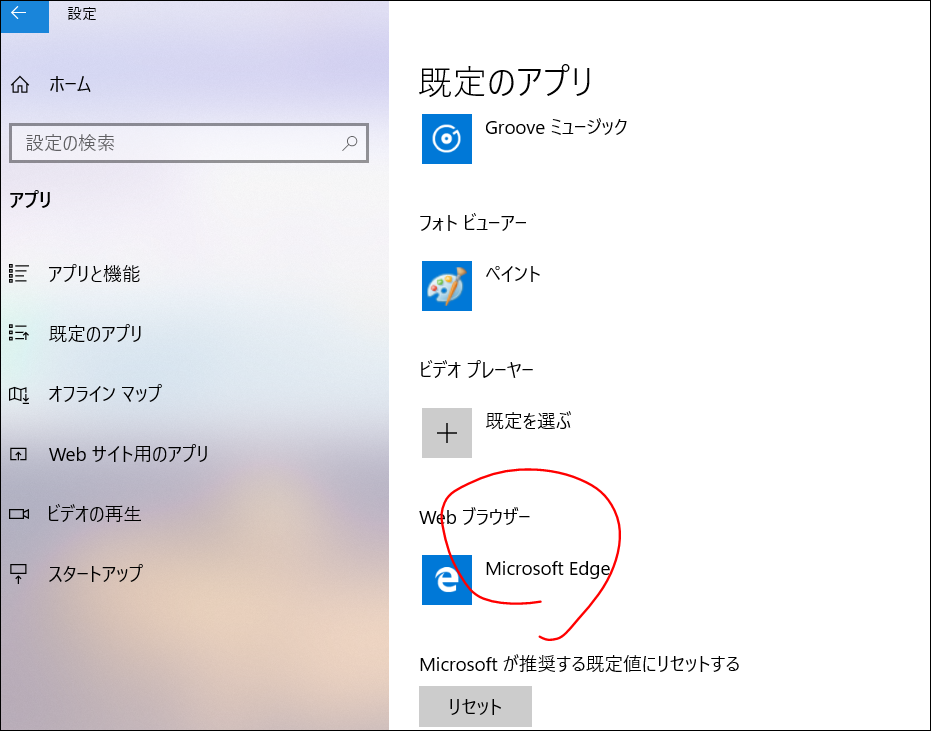The height and width of the screenshot is (731, 931).
Task: Select the Web ブラウザー label
Action: 474,517
